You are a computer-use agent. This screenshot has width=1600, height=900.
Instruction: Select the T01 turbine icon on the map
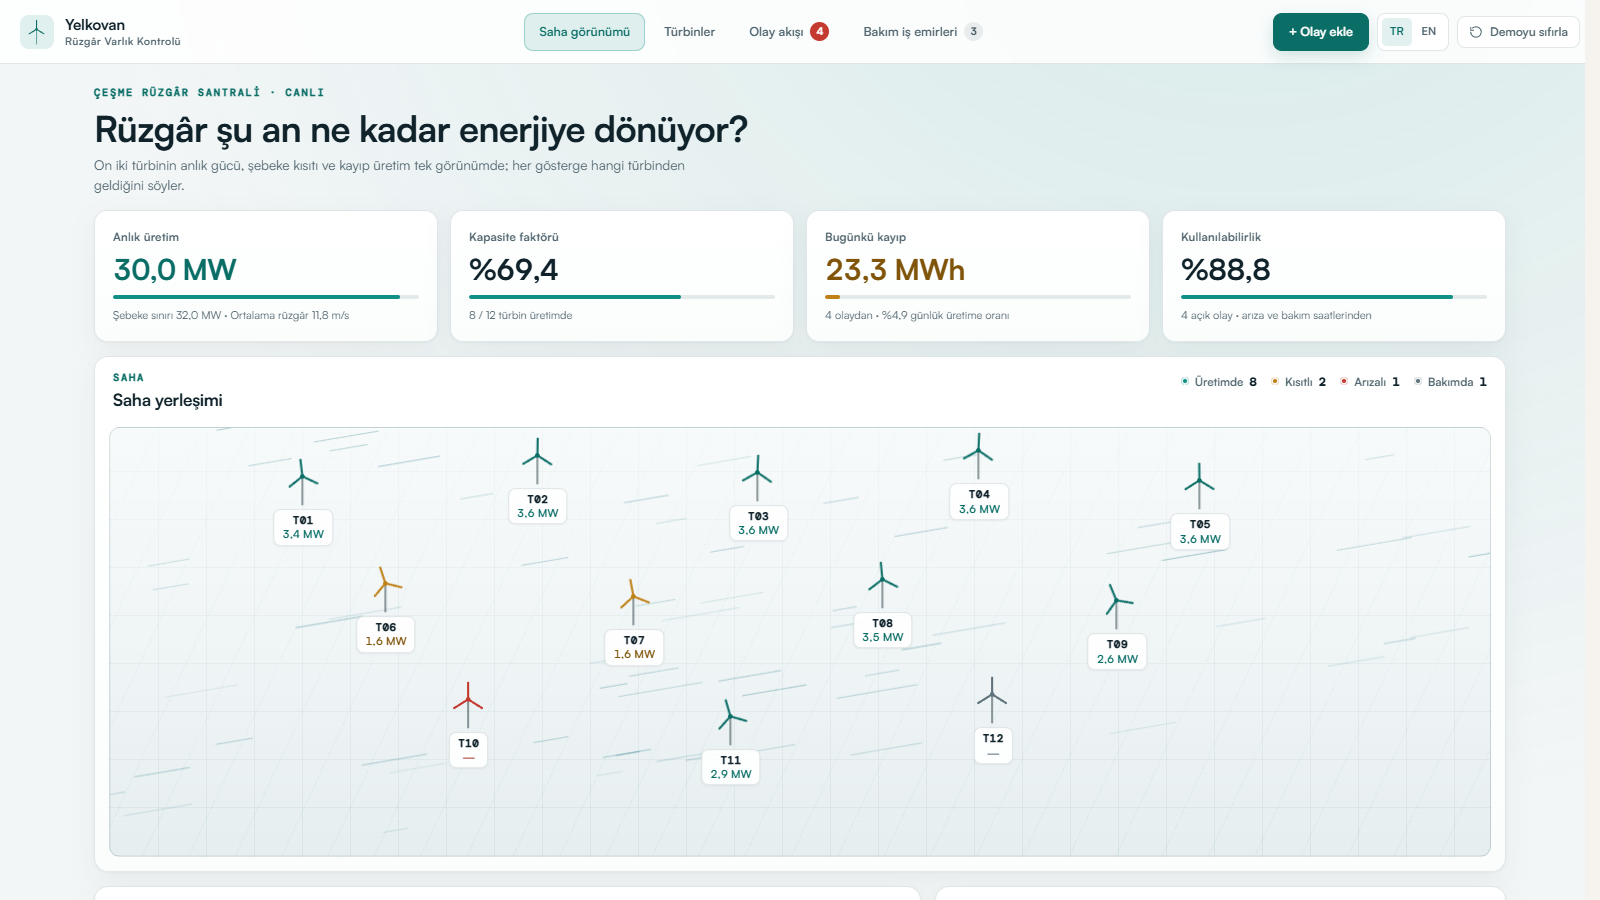[303, 482]
